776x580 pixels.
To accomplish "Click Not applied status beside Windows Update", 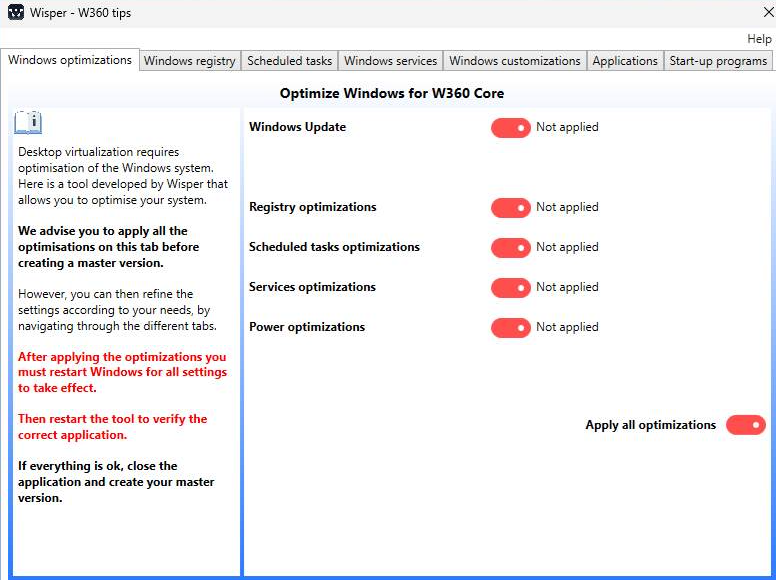I will pyautogui.click(x=567, y=127).
